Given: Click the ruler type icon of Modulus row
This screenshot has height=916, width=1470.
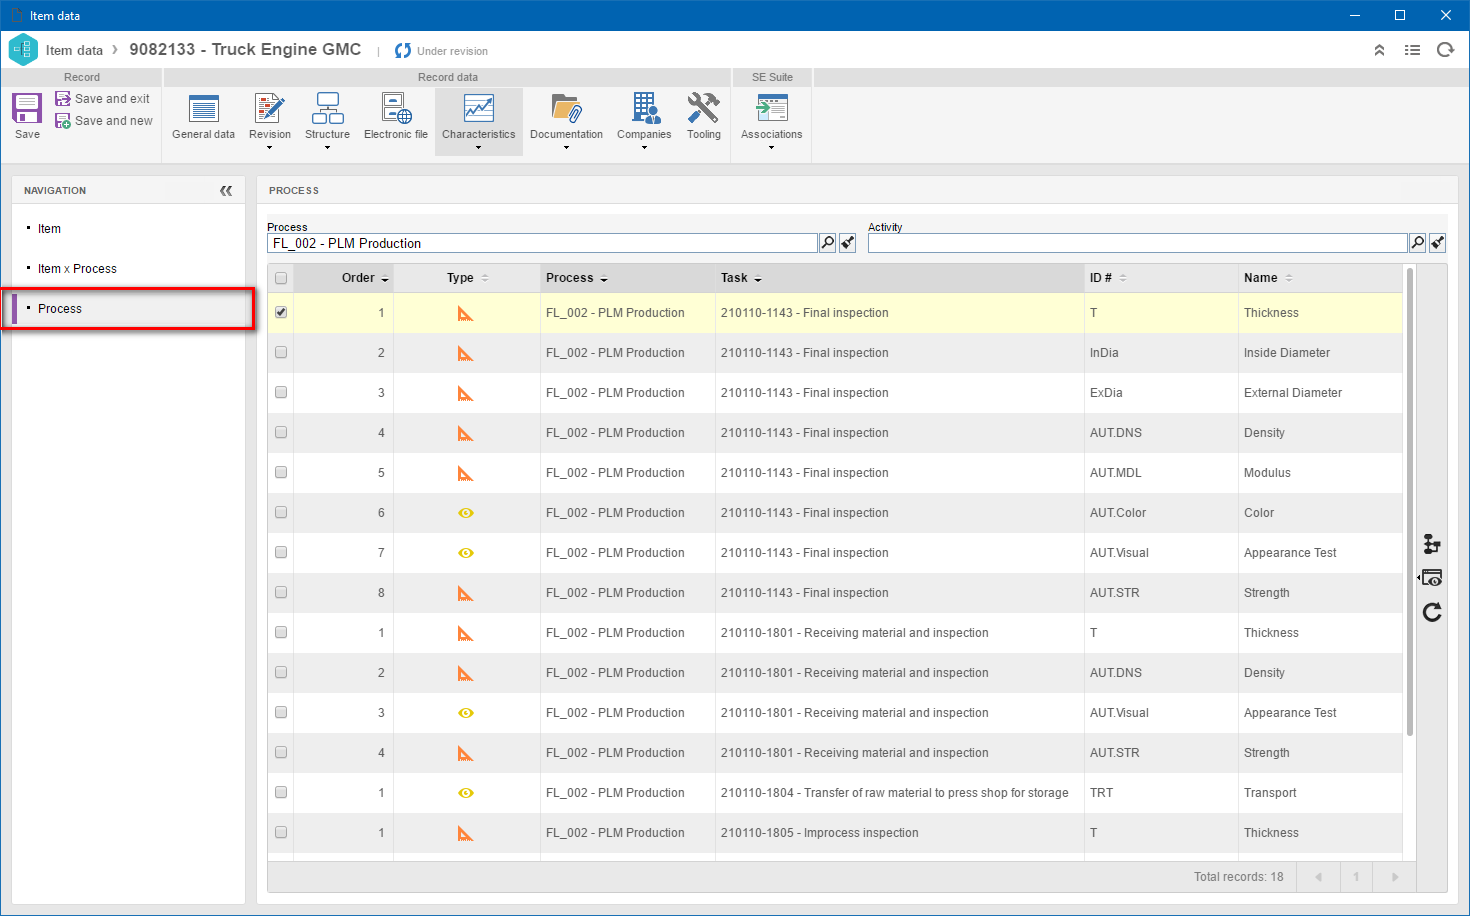Looking at the screenshot, I should (x=466, y=473).
